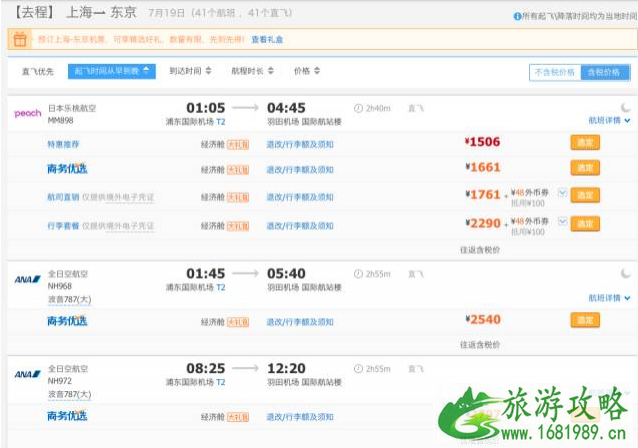Select the ¥2290 fare
The image size is (638, 448).
coord(585,223)
